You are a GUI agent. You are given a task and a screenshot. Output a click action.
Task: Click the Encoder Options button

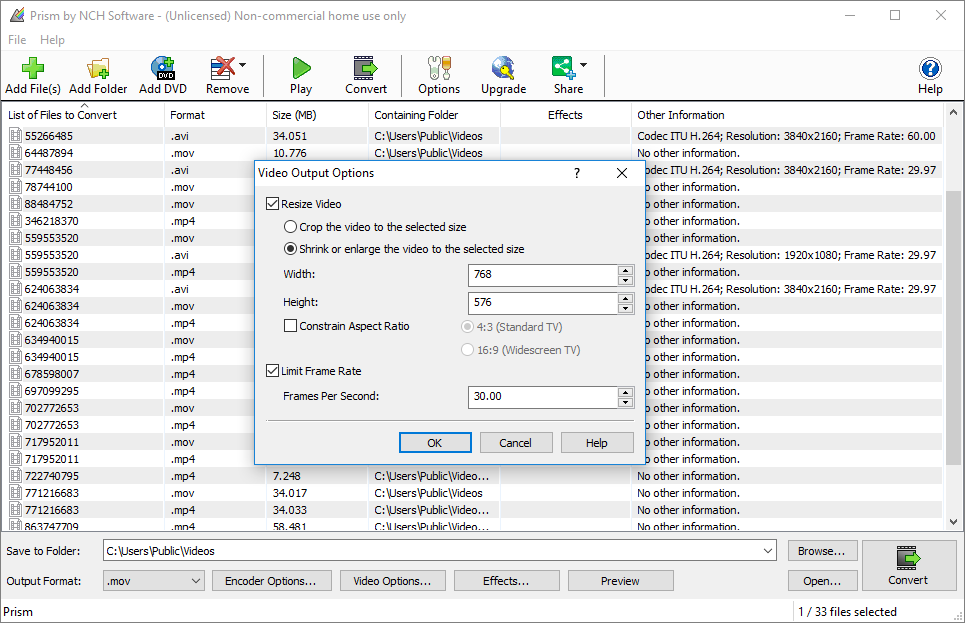coord(271,580)
